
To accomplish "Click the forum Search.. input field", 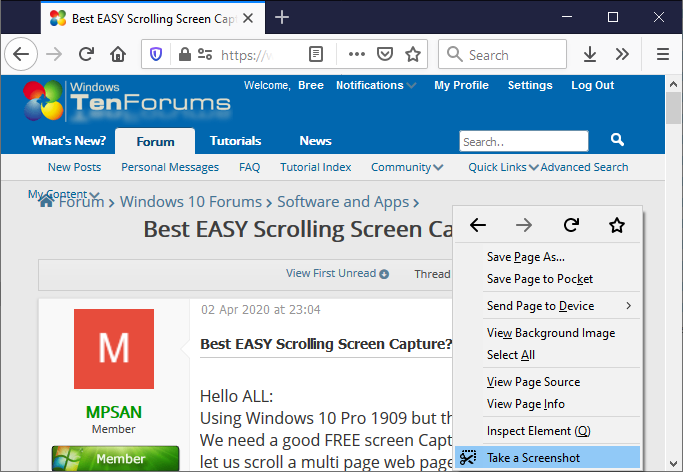I will coord(524,142).
